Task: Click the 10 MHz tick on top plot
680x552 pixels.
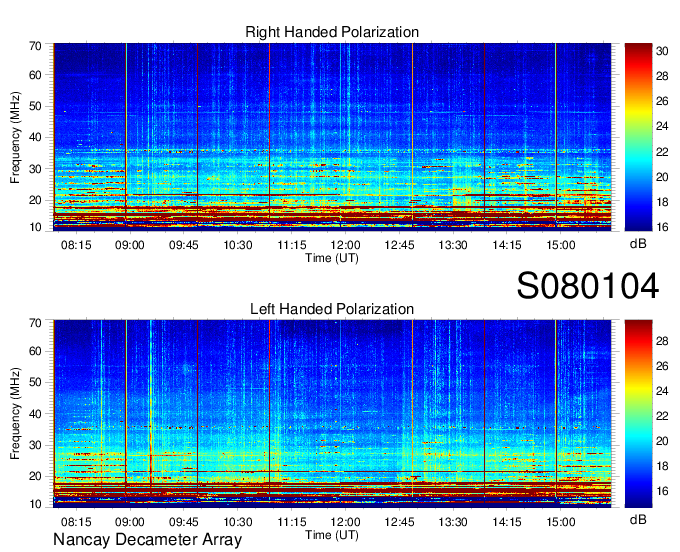Action: pos(35,227)
